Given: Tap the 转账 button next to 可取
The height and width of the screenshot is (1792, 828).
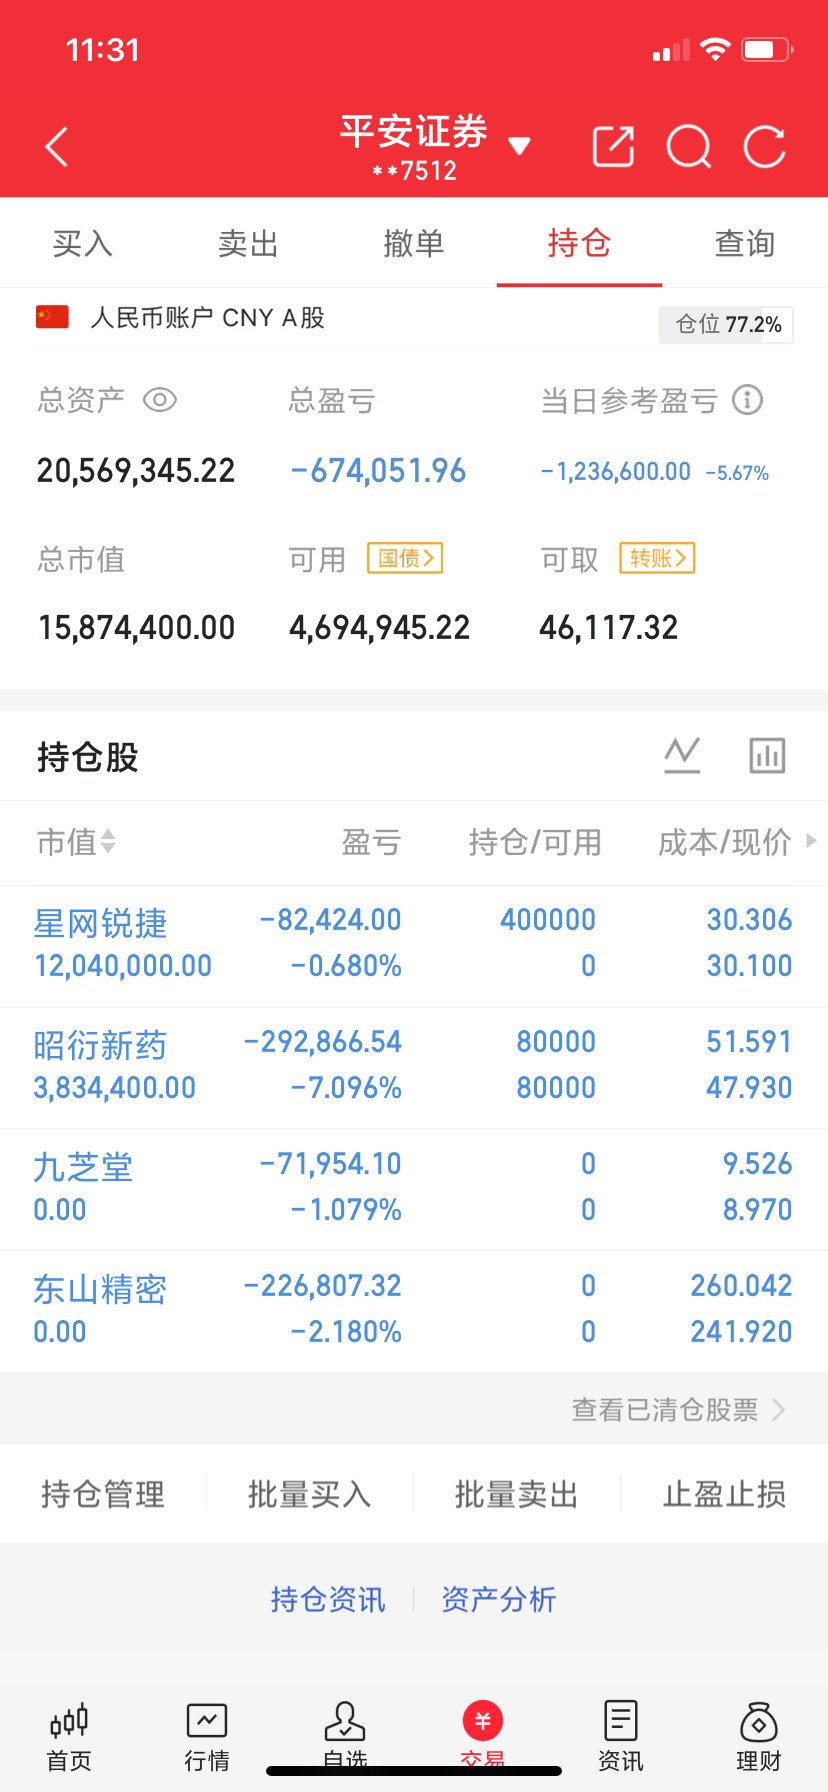Looking at the screenshot, I should (x=657, y=558).
